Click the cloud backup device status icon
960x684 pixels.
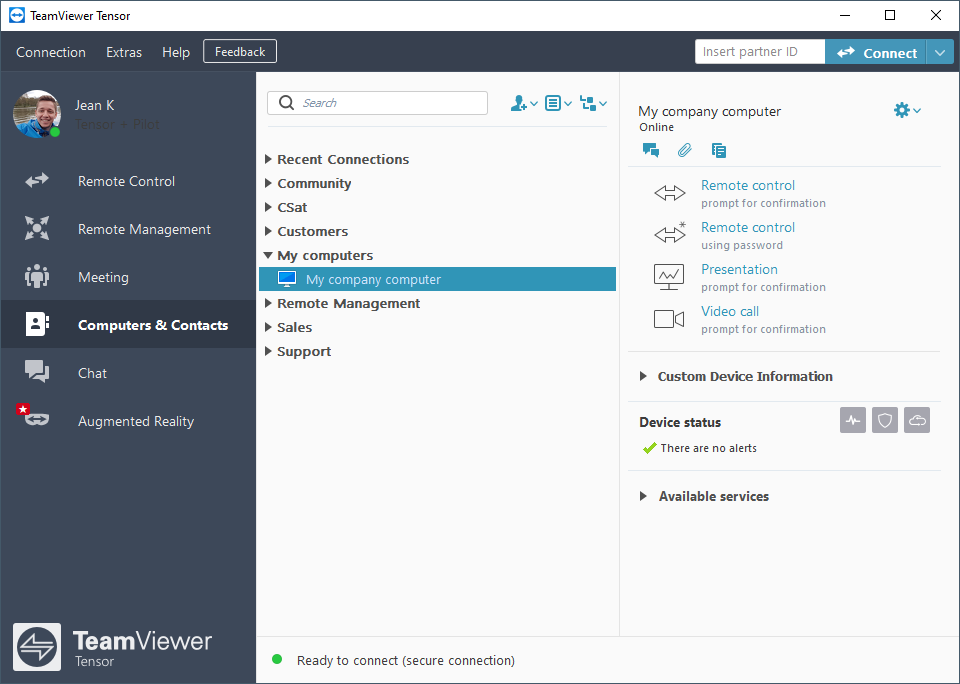[x=917, y=420]
